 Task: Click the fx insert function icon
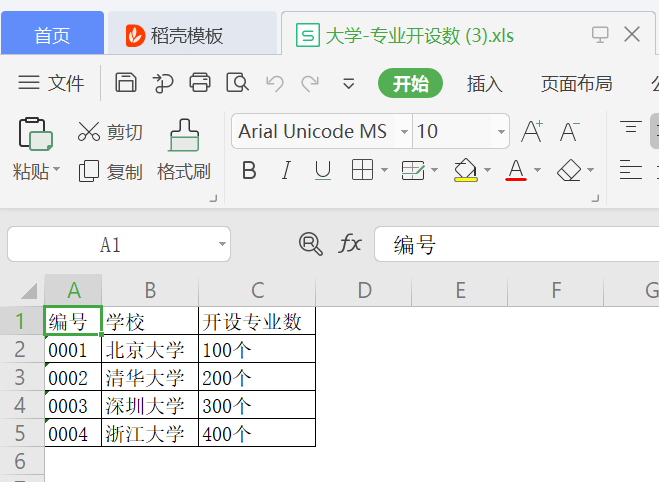pos(350,244)
